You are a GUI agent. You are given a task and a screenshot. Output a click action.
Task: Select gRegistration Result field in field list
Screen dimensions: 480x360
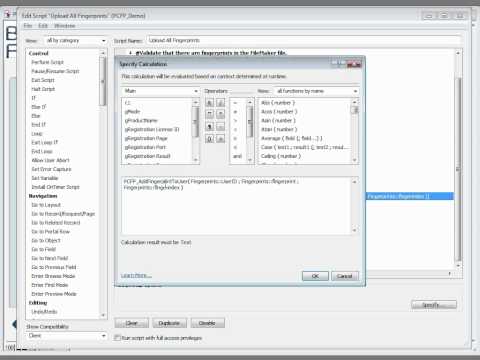coord(147,156)
